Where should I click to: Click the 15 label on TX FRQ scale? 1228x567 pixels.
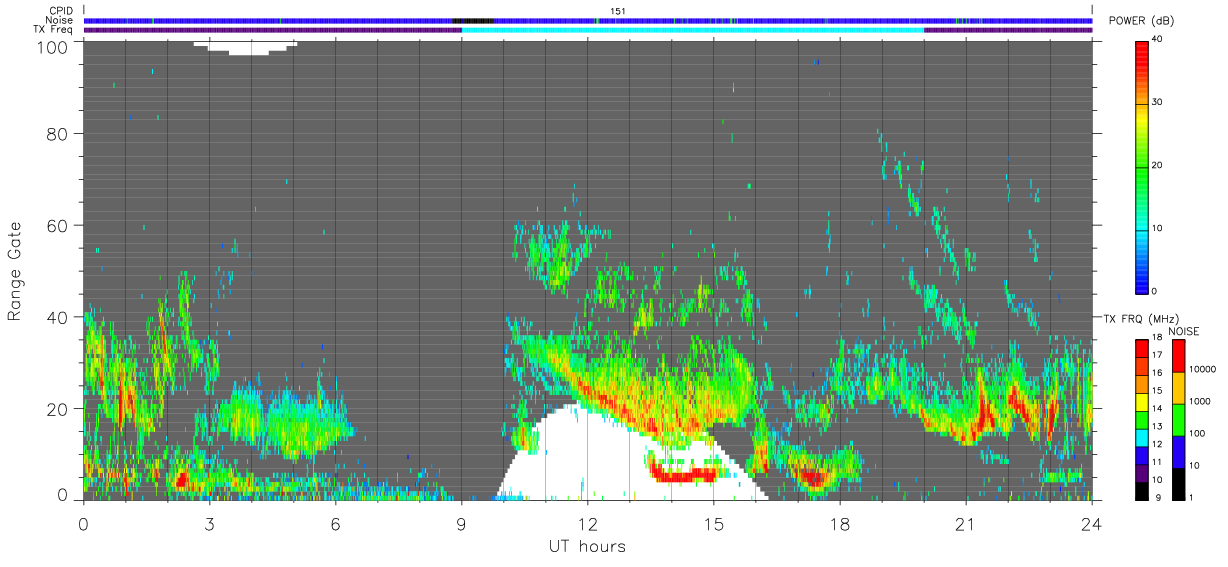(1157, 390)
